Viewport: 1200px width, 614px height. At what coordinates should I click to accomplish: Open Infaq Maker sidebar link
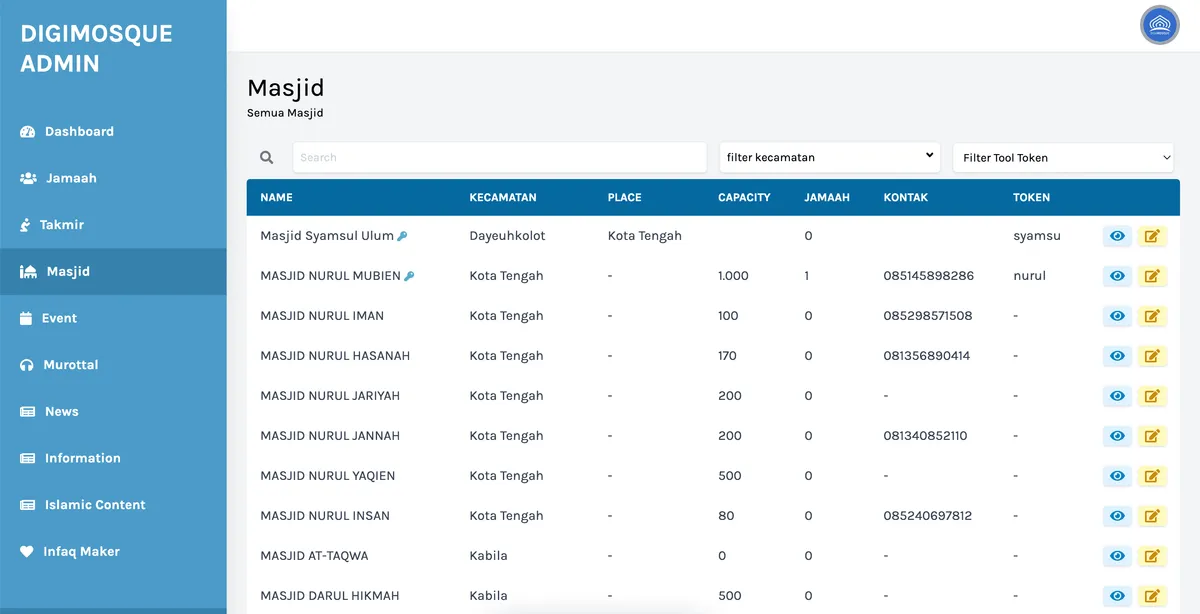pos(113,551)
